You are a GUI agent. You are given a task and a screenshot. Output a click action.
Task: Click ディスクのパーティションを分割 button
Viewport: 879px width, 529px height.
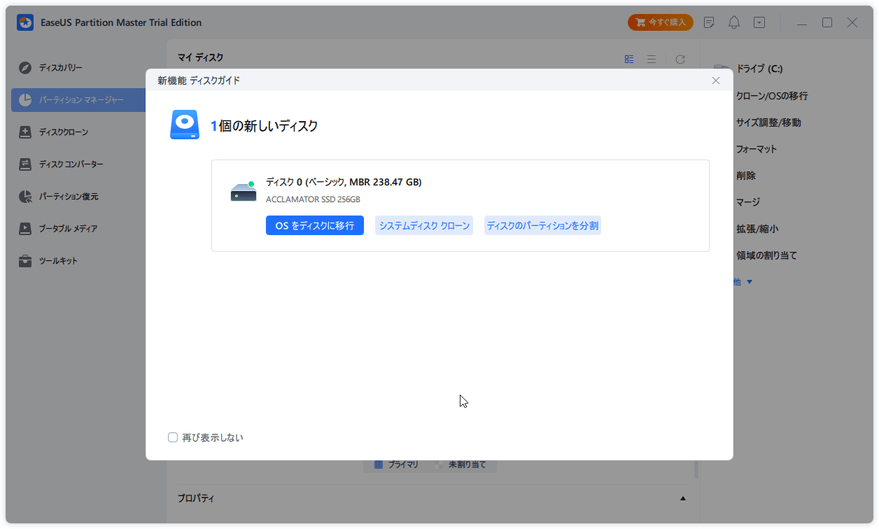pos(542,226)
